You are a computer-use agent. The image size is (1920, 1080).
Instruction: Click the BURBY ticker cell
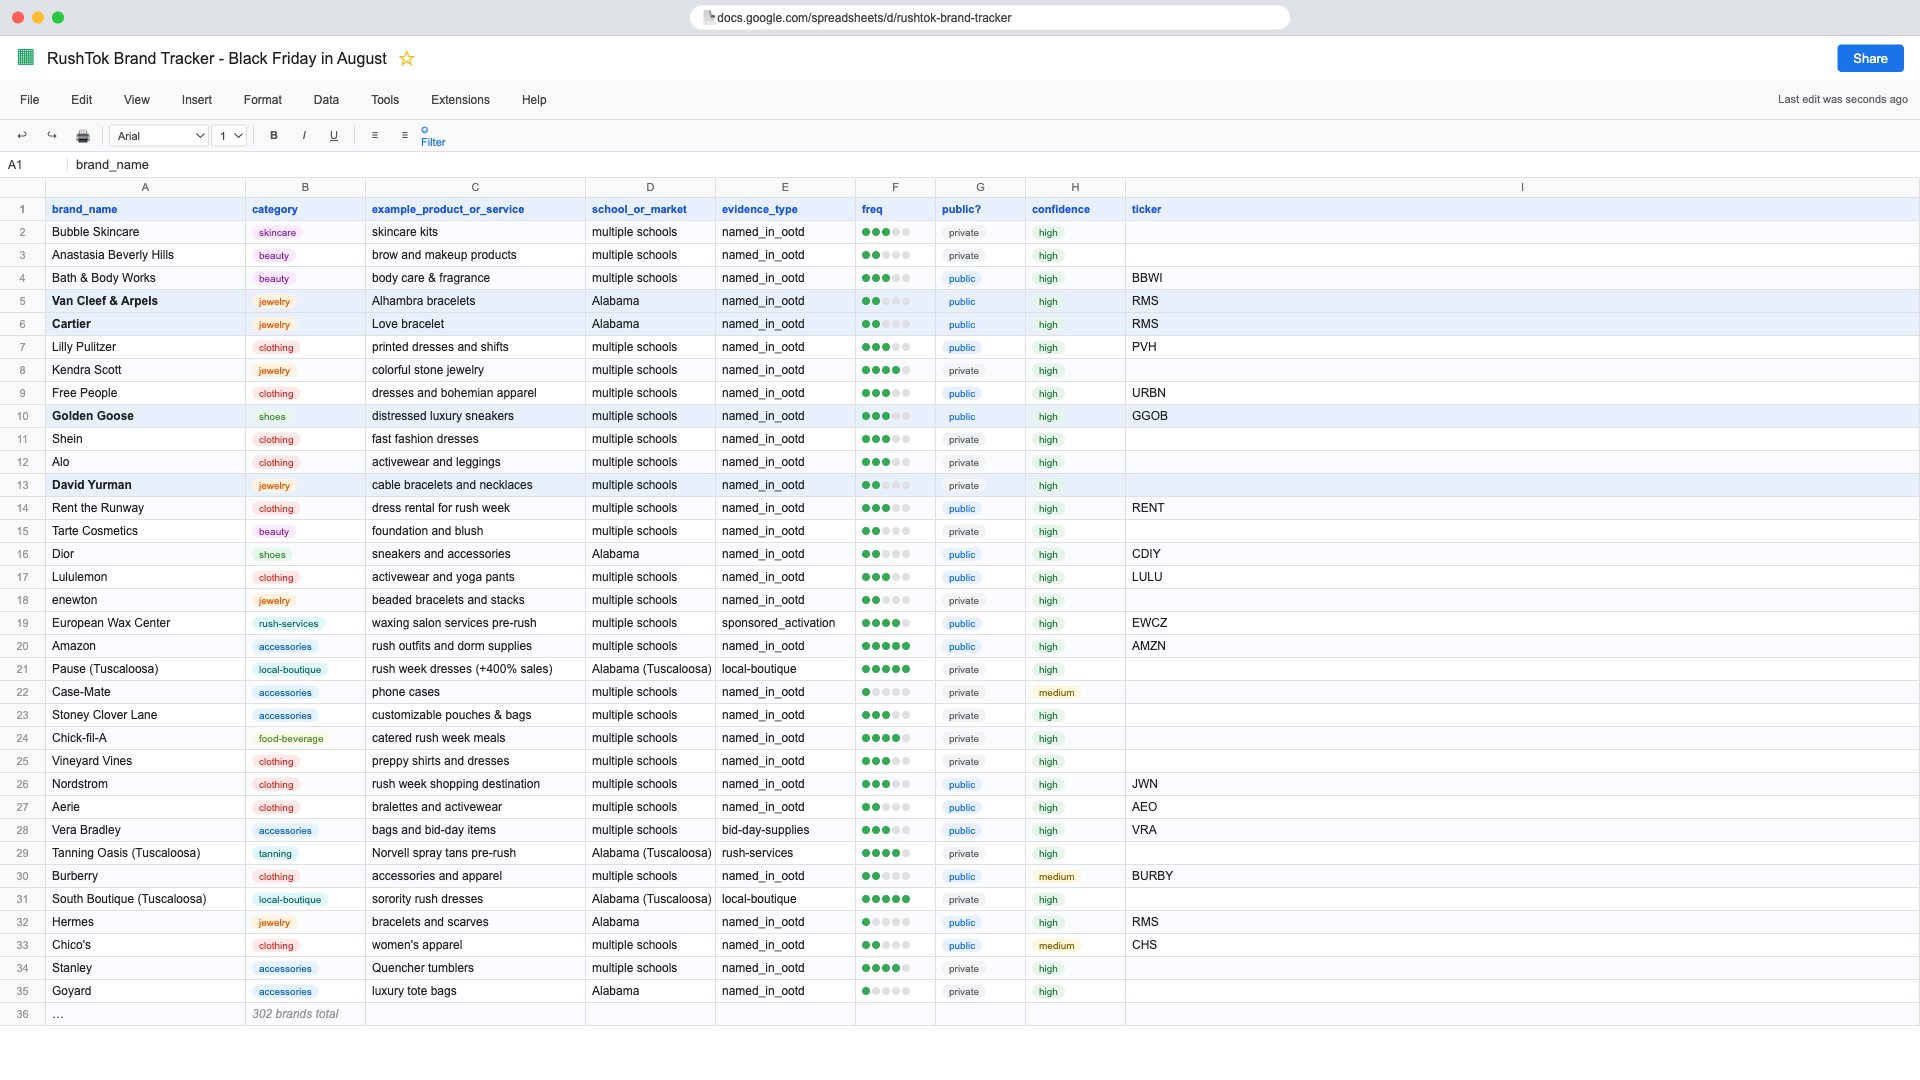point(1522,876)
